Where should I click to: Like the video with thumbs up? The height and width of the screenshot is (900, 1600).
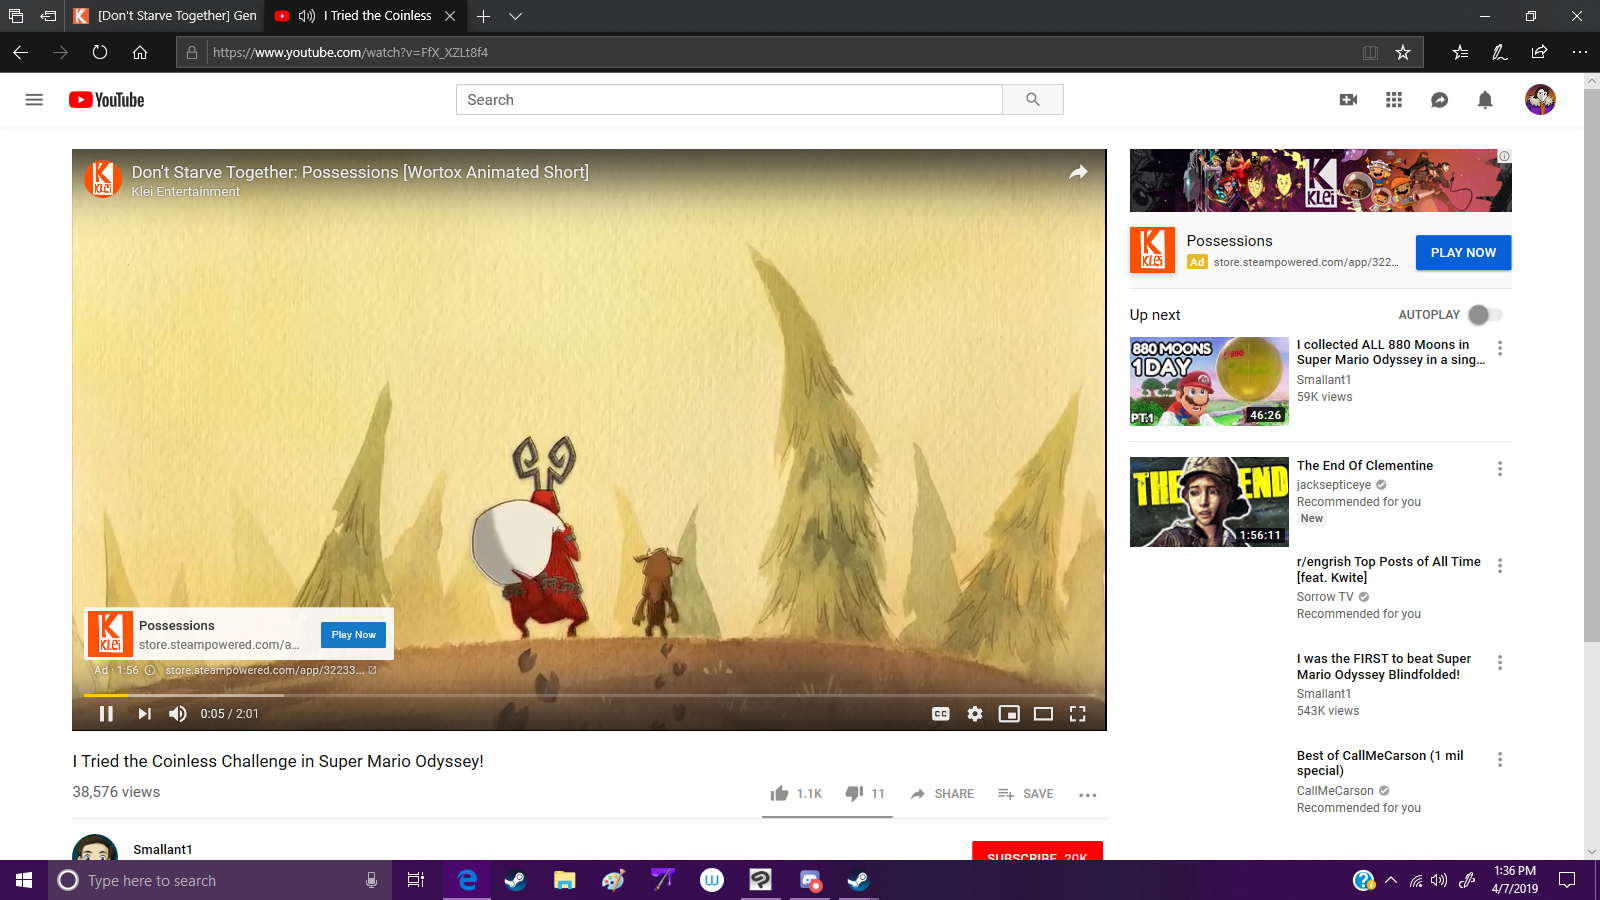coord(780,794)
